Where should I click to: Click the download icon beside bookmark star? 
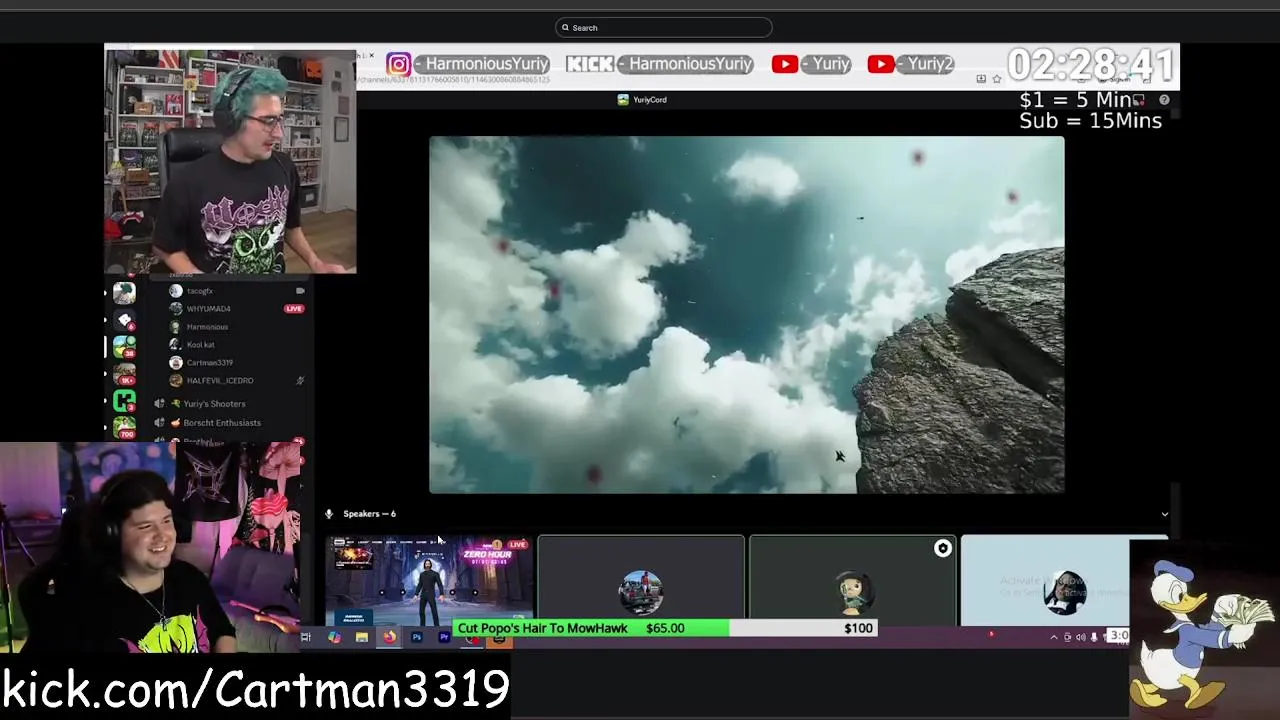(x=981, y=79)
